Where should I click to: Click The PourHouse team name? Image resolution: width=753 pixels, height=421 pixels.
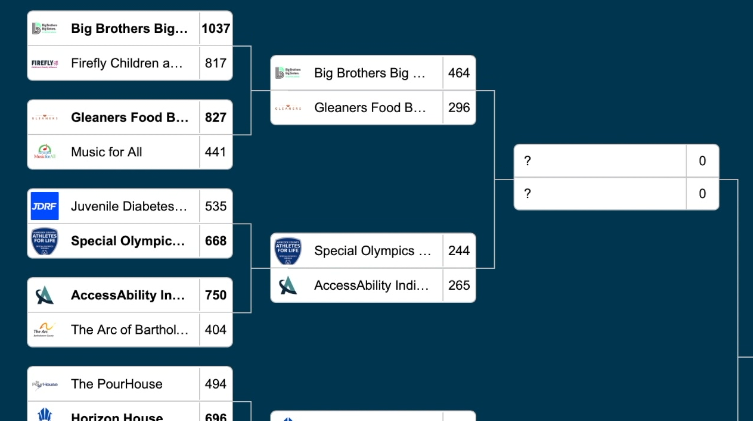[x=117, y=384]
